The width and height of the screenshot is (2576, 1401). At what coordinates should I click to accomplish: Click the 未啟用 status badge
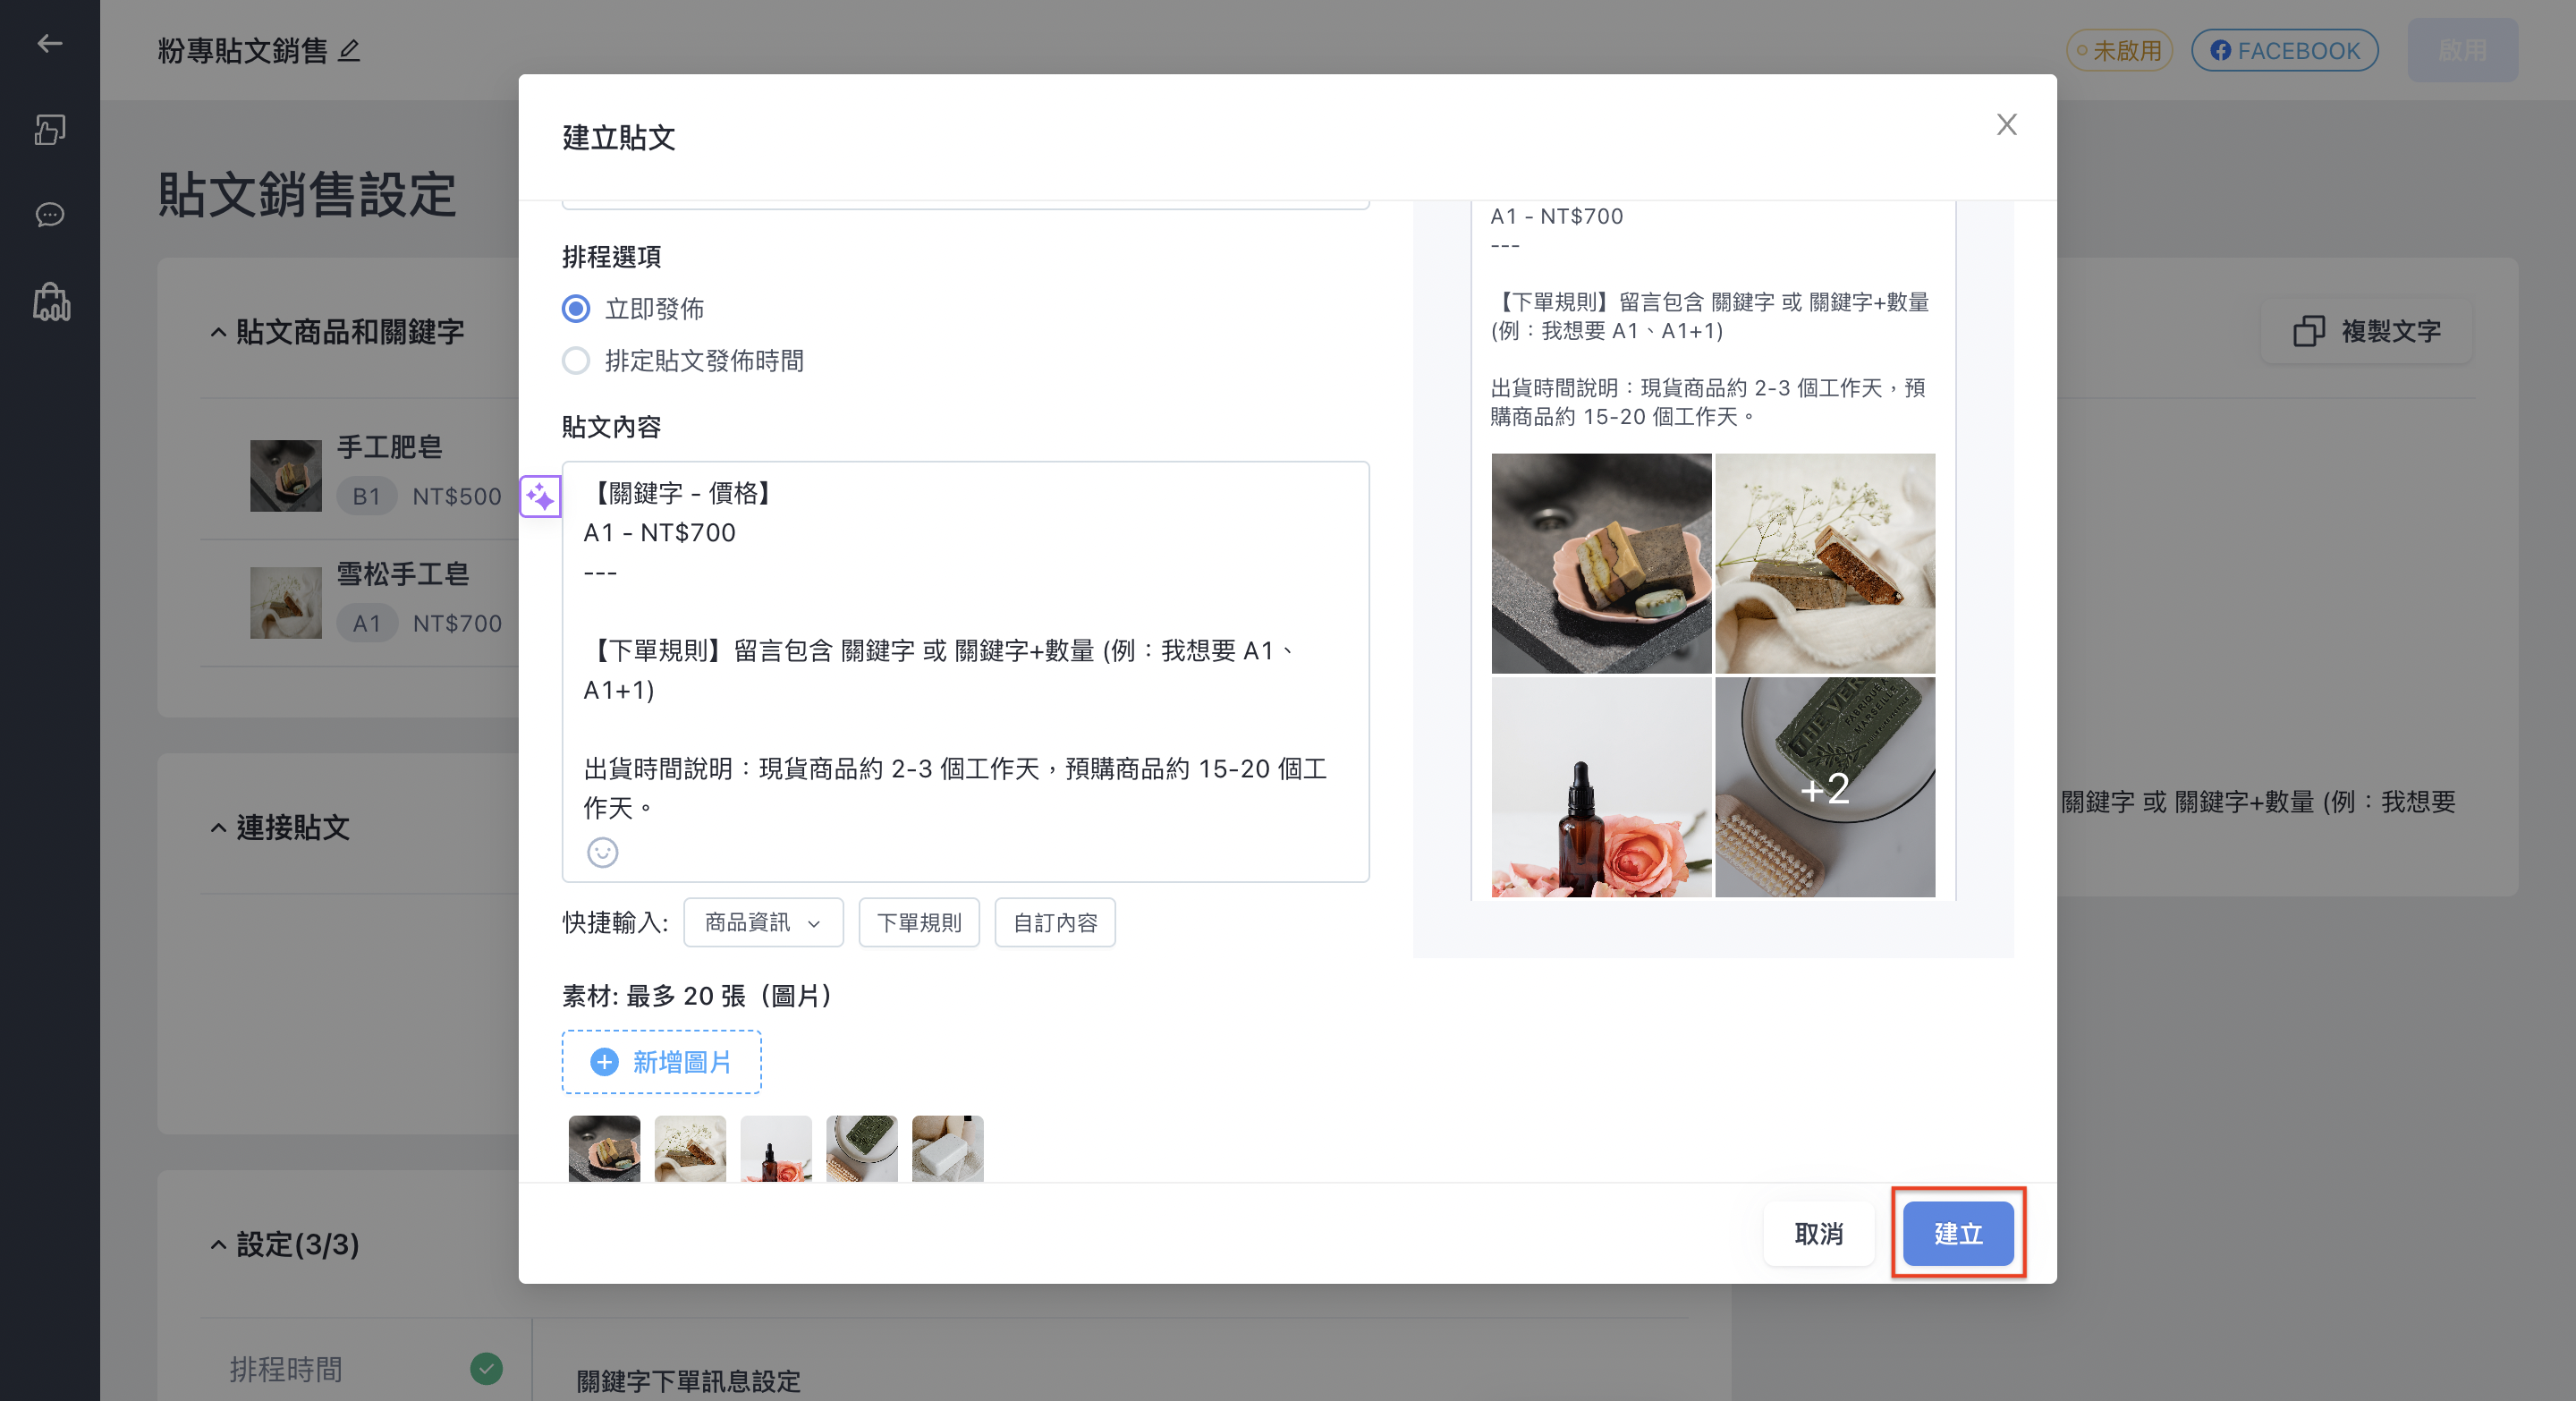2119,50
